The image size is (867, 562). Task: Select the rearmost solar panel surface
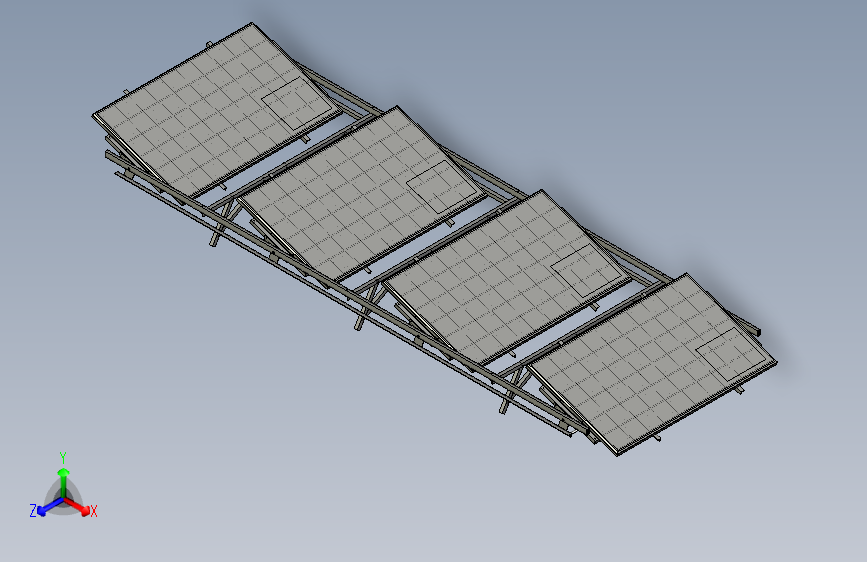pyautogui.click(x=217, y=110)
